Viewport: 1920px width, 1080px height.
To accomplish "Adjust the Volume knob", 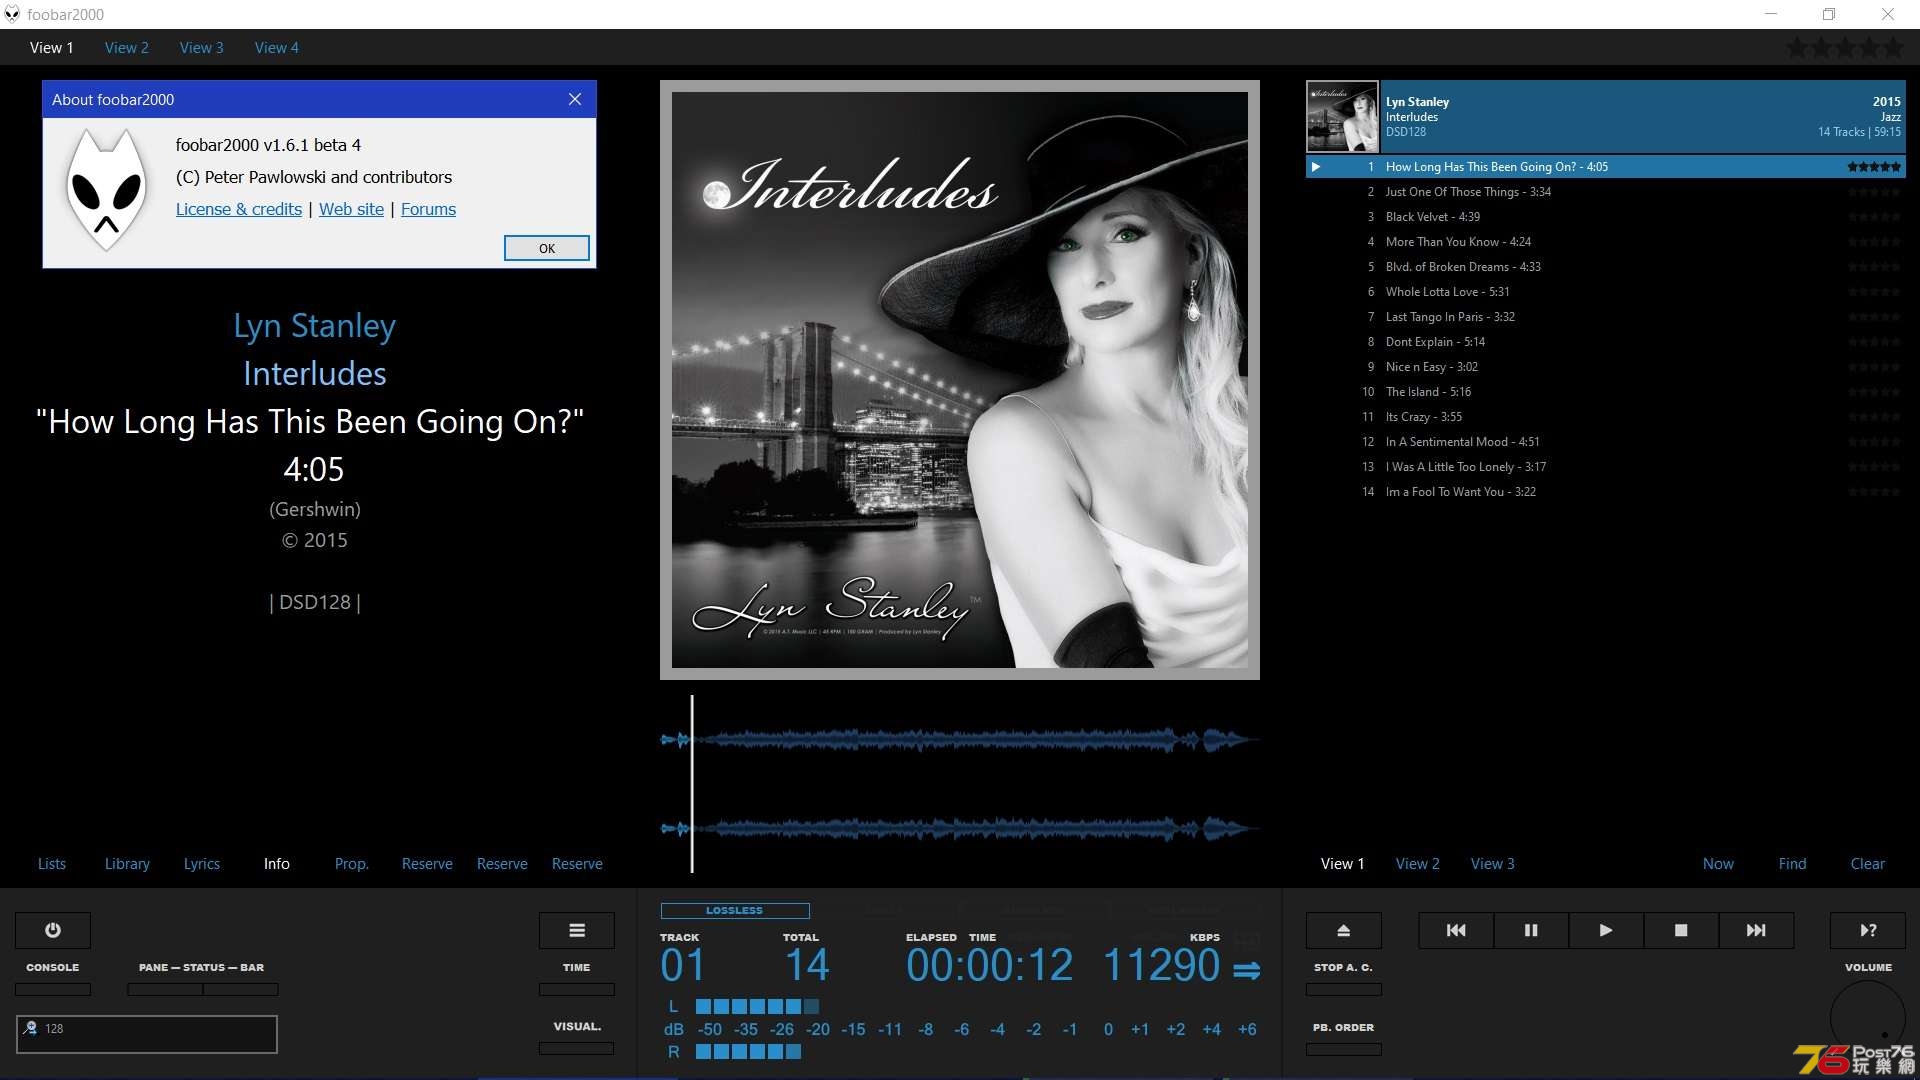I will pyautogui.click(x=1868, y=1018).
